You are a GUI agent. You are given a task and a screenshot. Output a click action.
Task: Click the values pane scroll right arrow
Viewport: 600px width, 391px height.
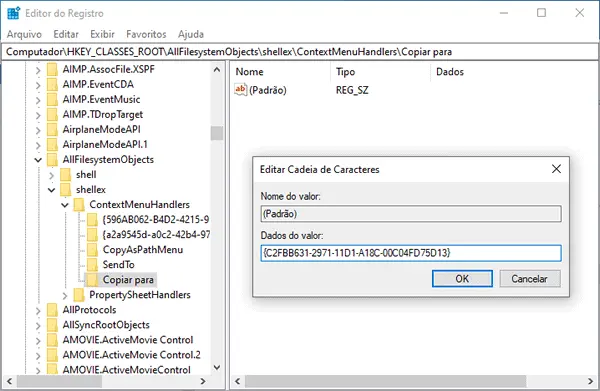(x=590, y=381)
